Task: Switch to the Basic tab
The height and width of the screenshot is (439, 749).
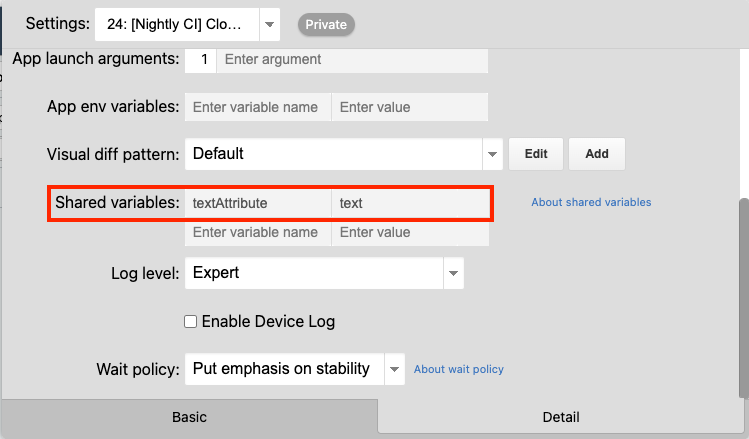Action: 189,417
